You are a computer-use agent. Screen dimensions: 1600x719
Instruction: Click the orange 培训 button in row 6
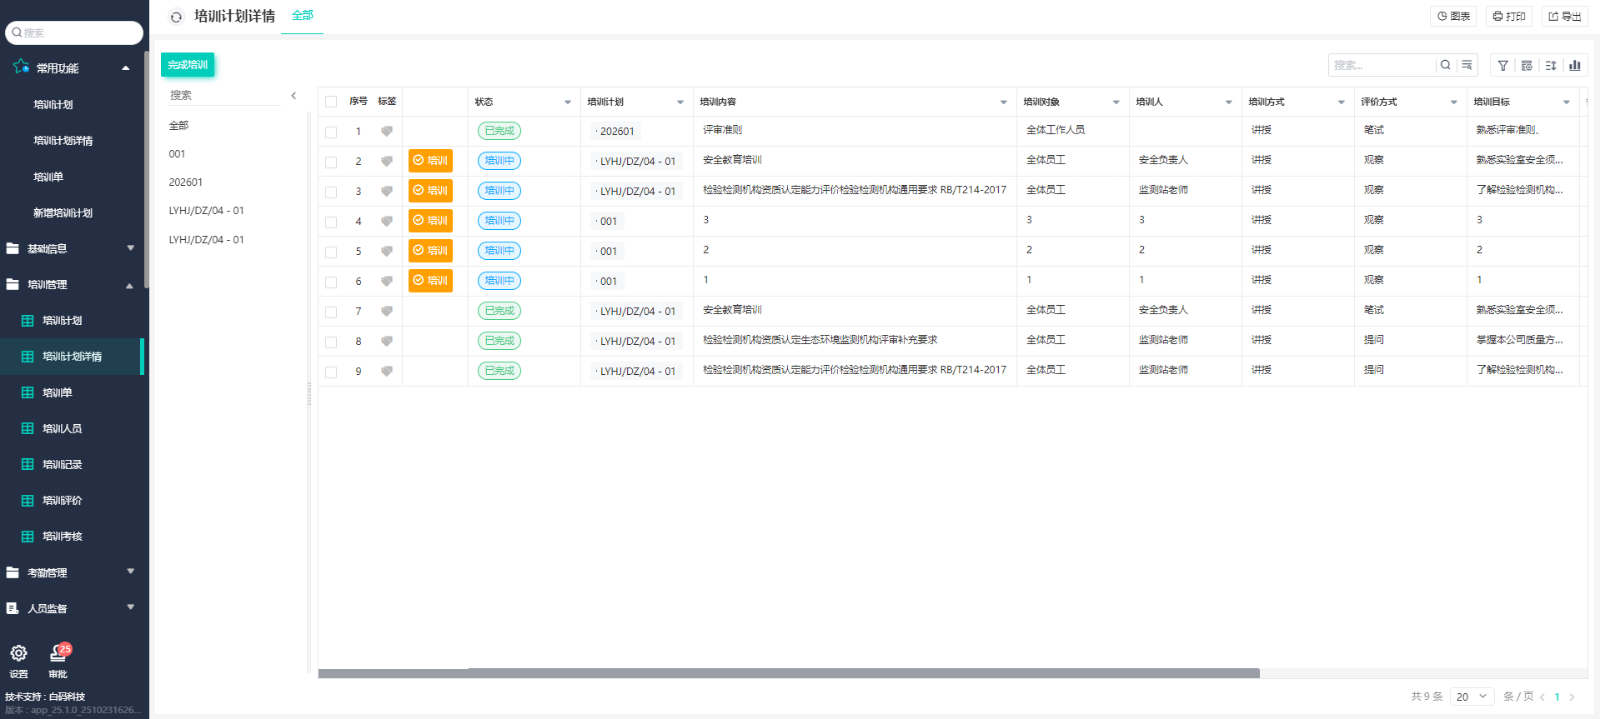coord(430,281)
